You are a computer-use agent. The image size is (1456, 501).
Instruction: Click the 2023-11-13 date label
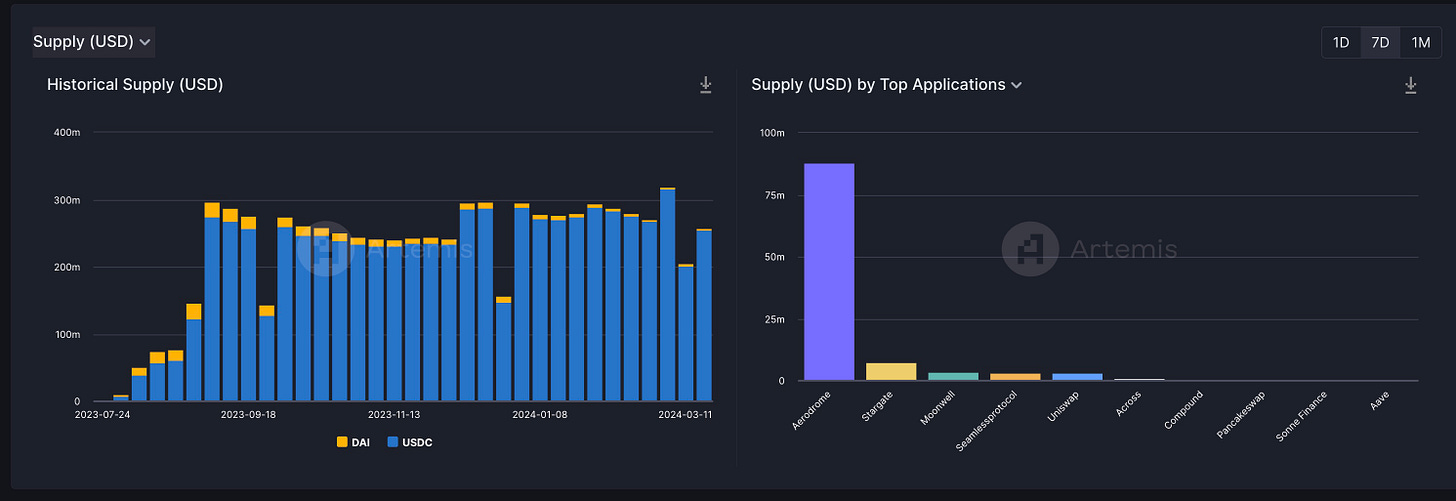point(395,414)
